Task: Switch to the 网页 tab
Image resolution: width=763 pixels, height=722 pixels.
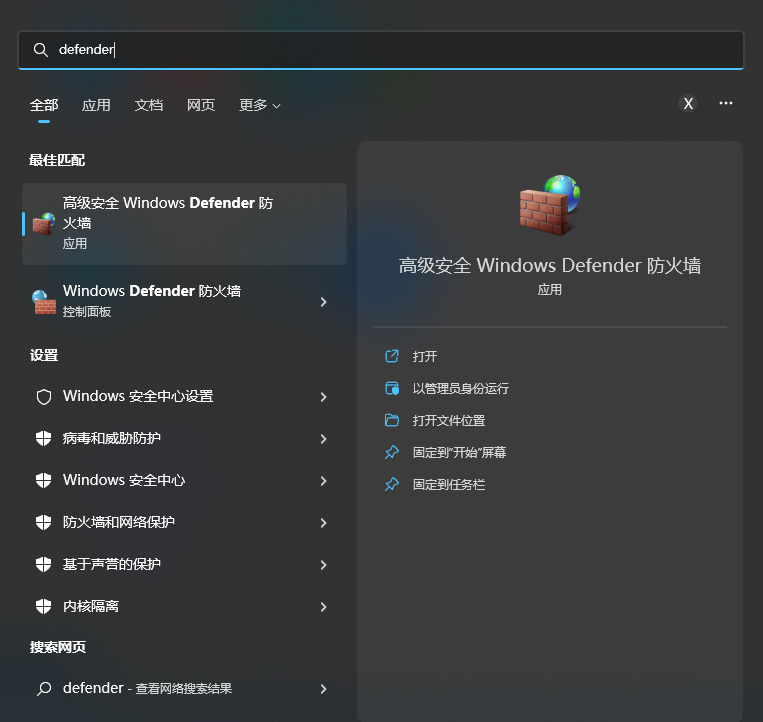Action: tap(200, 105)
